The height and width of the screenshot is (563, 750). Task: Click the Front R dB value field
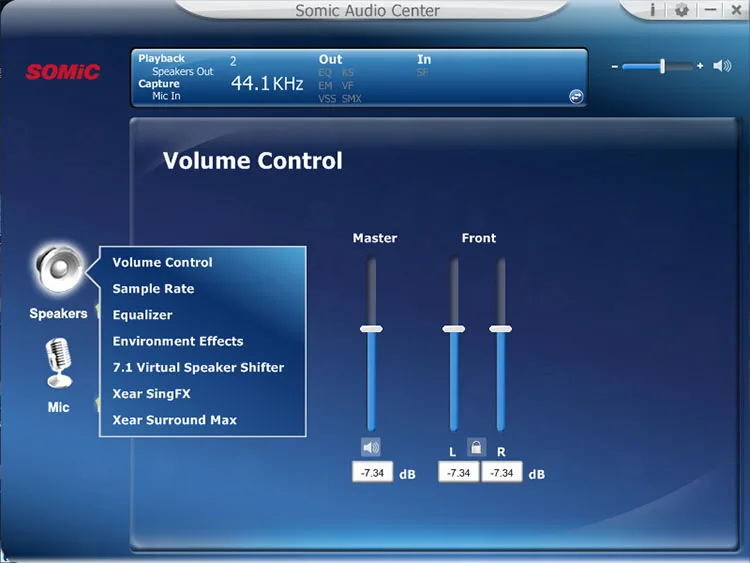(x=502, y=473)
